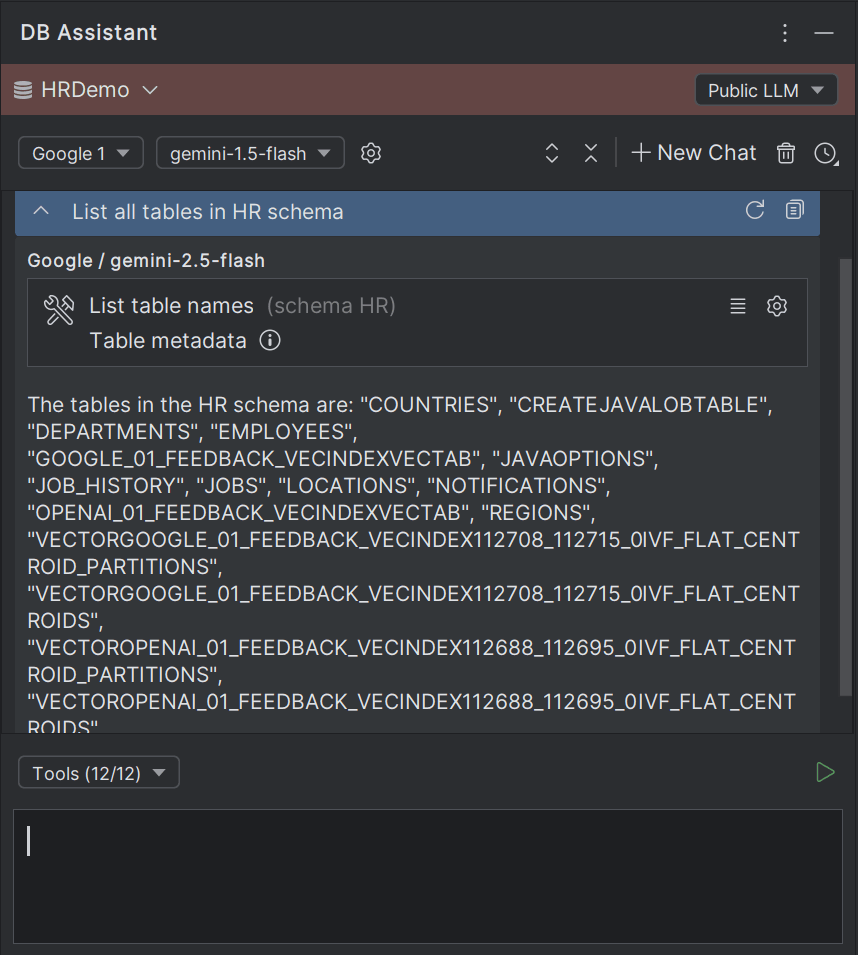Click the List all tables in HR schema text
The image size is (858, 955).
(208, 212)
